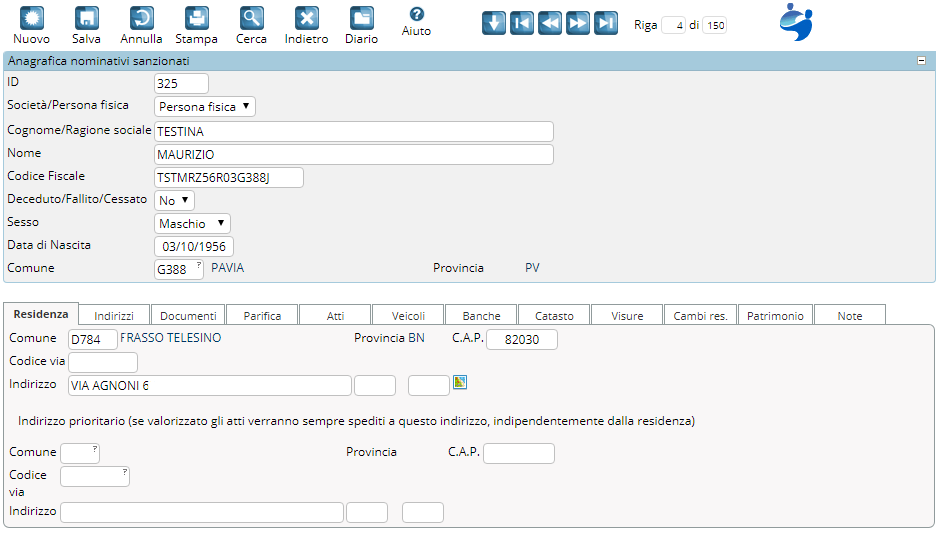Viewport: 941px width, 535px height.
Task: Open help via the Aiuto icon
Action: [x=417, y=15]
